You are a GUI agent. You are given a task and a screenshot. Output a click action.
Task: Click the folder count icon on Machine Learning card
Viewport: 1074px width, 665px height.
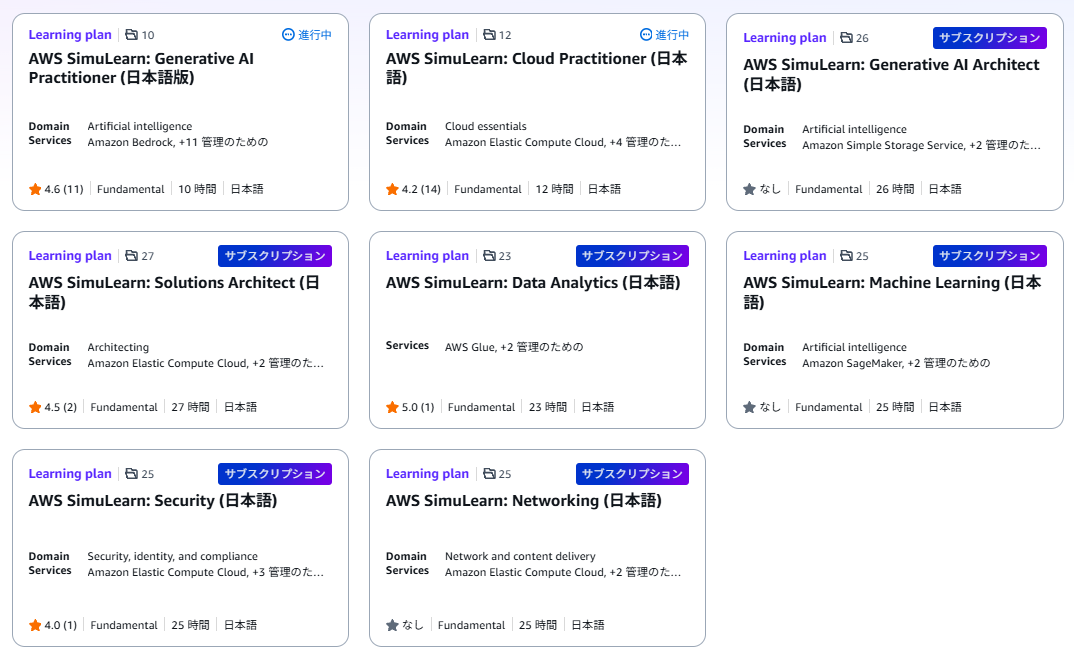[x=847, y=255]
